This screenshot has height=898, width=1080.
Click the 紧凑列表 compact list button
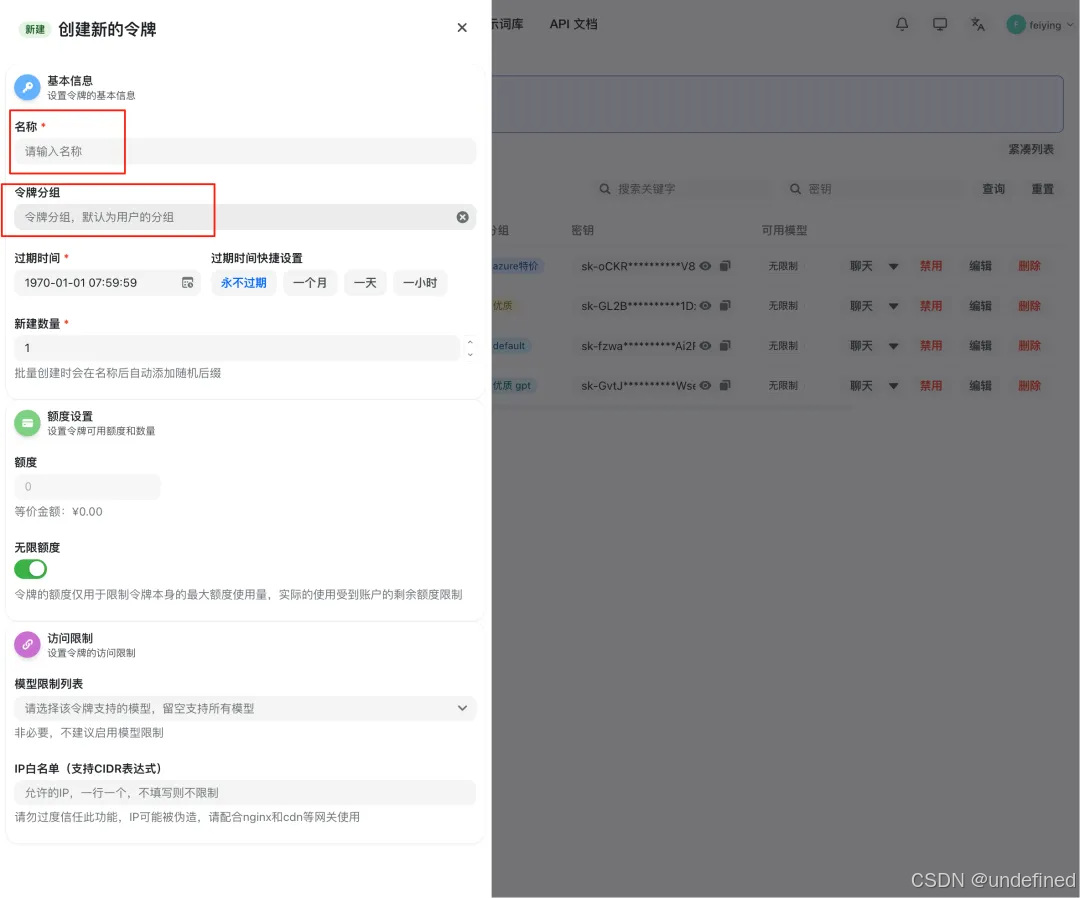click(1030, 149)
